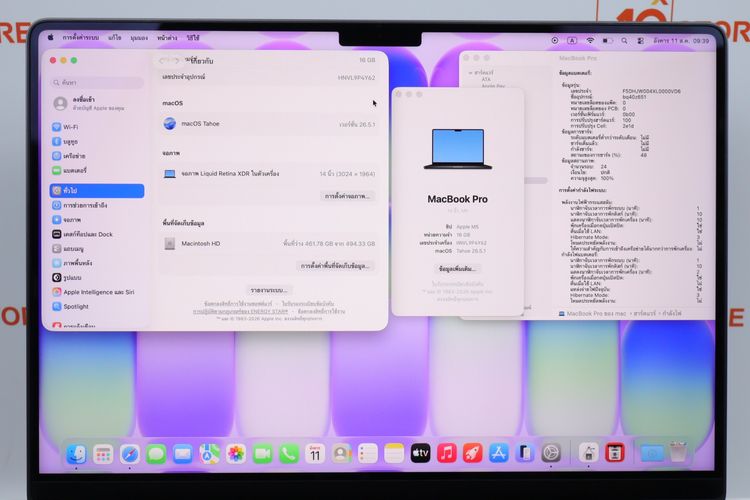Click the macOS Tahoe version row
The width and height of the screenshot is (750, 500).
point(269,124)
